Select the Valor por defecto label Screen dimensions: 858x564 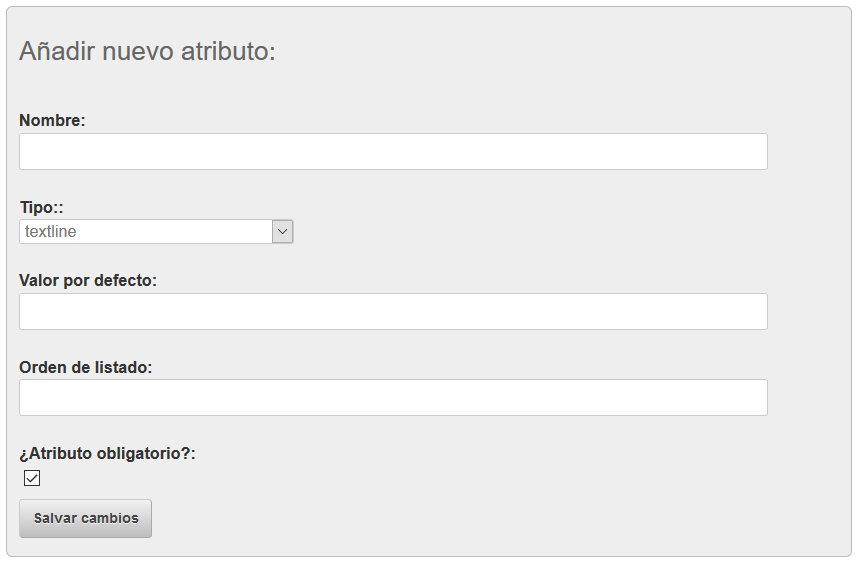tap(88, 280)
